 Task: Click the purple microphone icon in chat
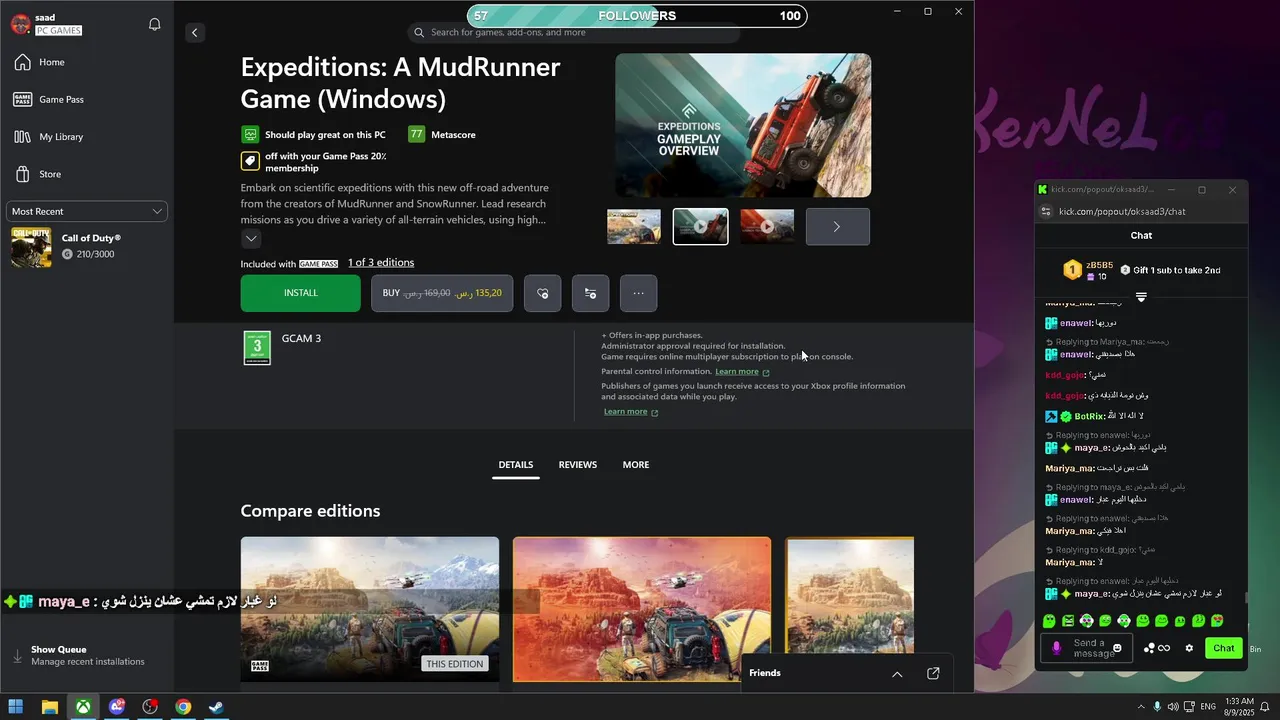1056,648
